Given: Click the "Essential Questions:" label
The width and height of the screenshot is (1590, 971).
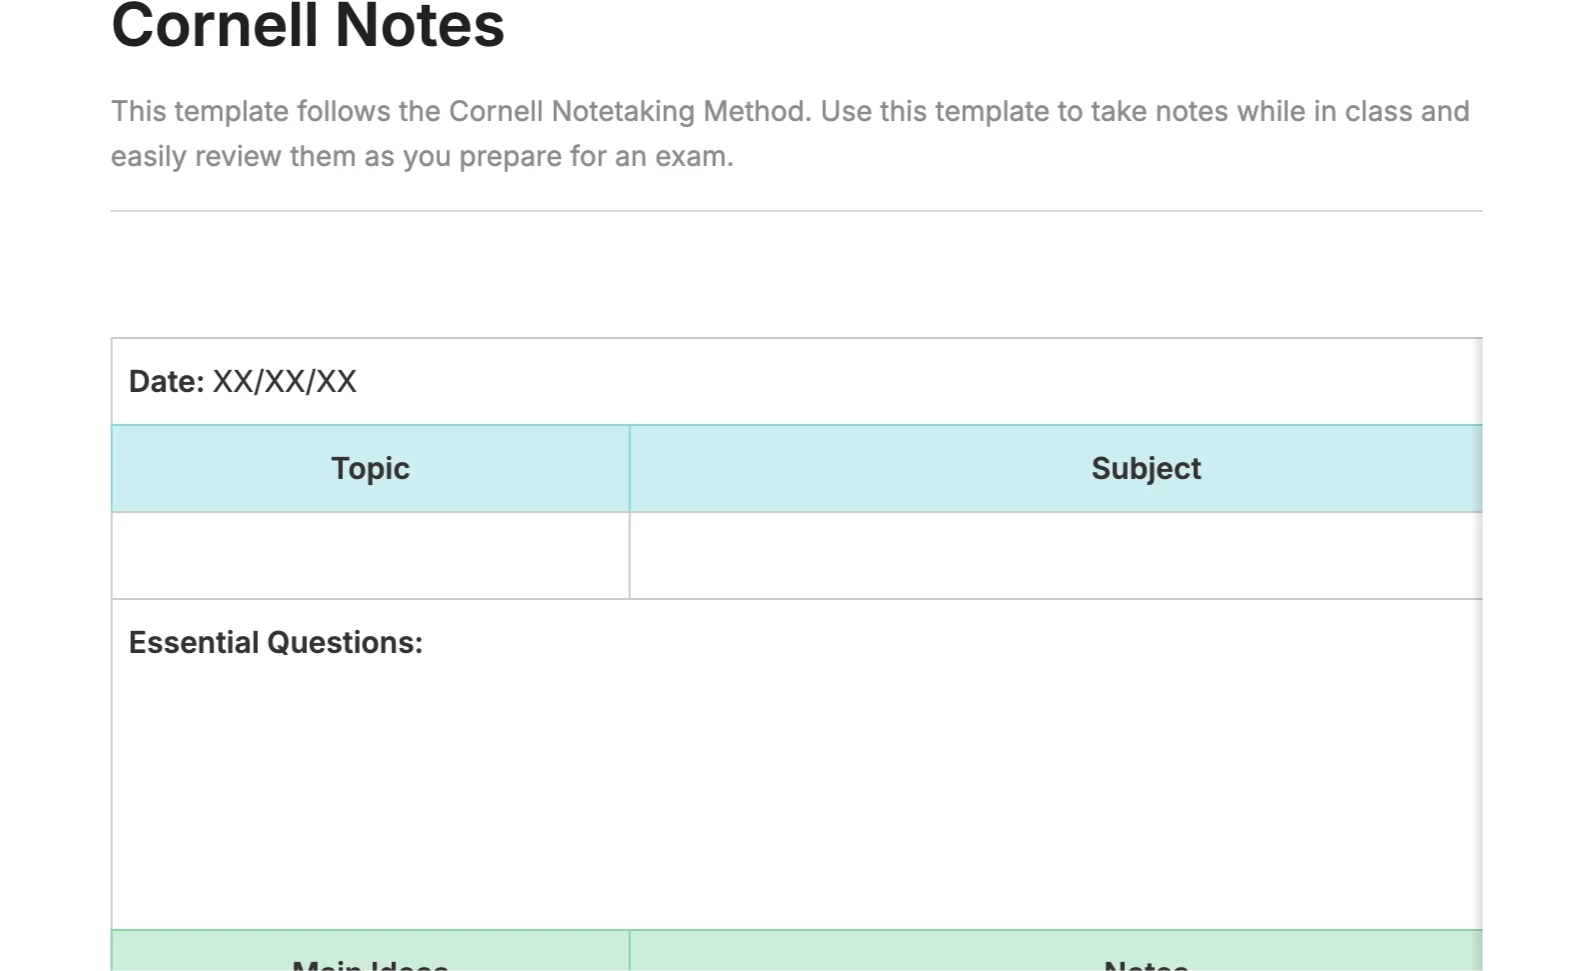Looking at the screenshot, I should coord(276,643).
